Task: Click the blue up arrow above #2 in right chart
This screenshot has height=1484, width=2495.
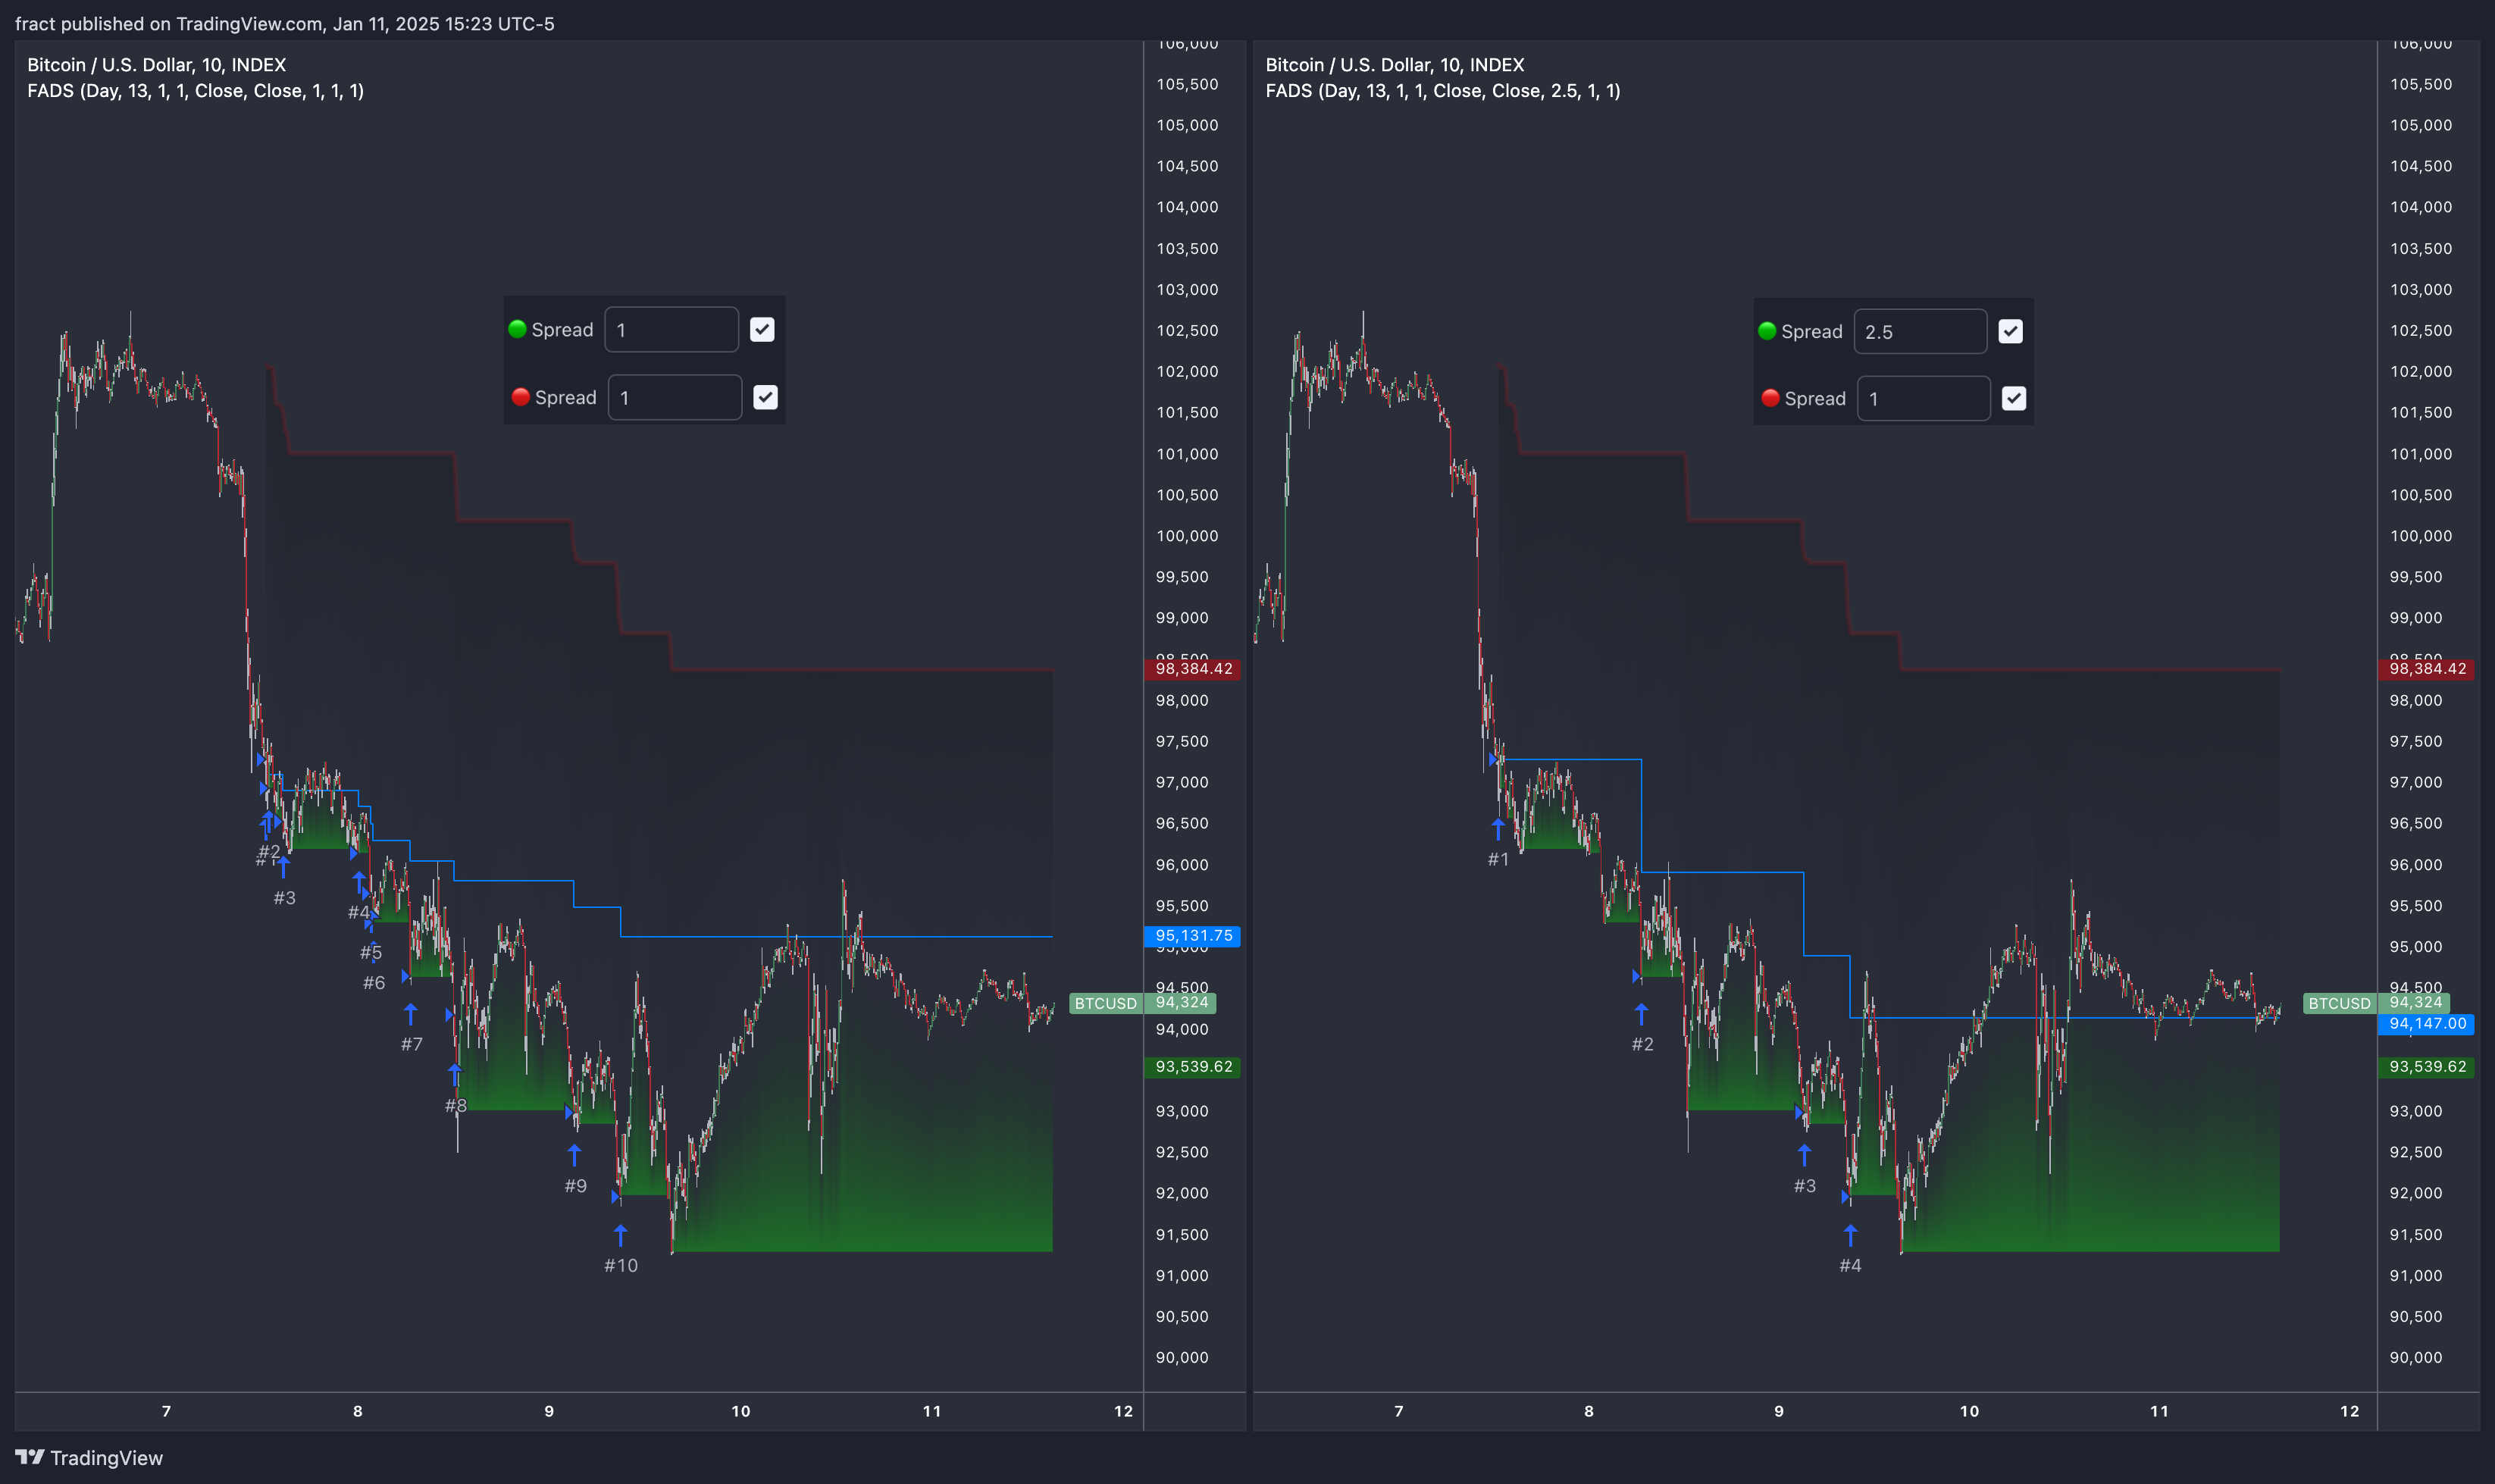Action: point(1641,1014)
